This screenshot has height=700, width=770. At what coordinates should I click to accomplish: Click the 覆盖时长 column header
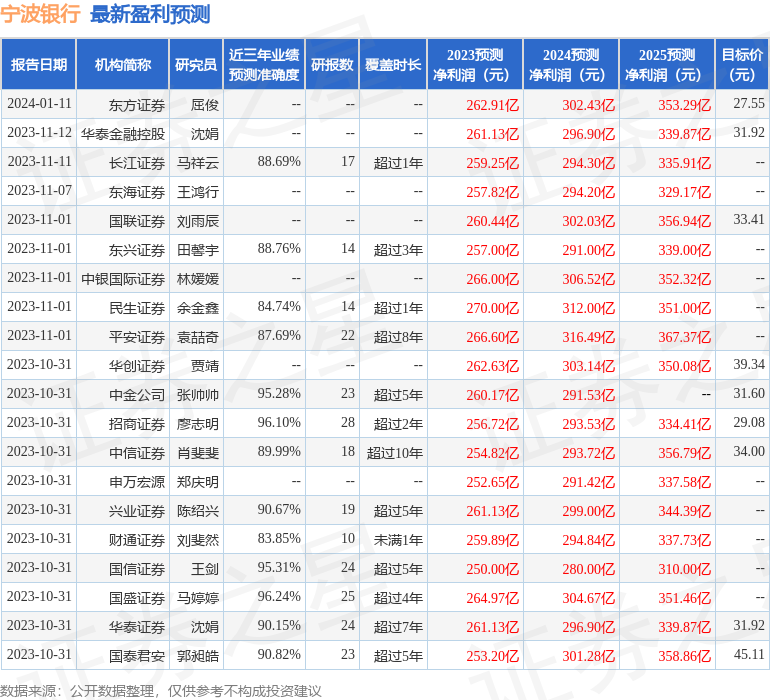click(393, 64)
